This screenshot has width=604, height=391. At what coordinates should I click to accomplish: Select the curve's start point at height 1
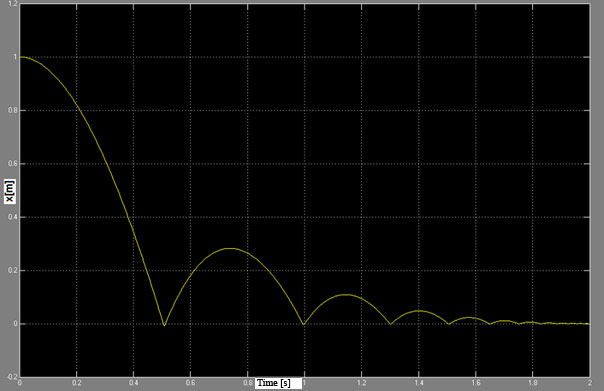click(x=21, y=57)
